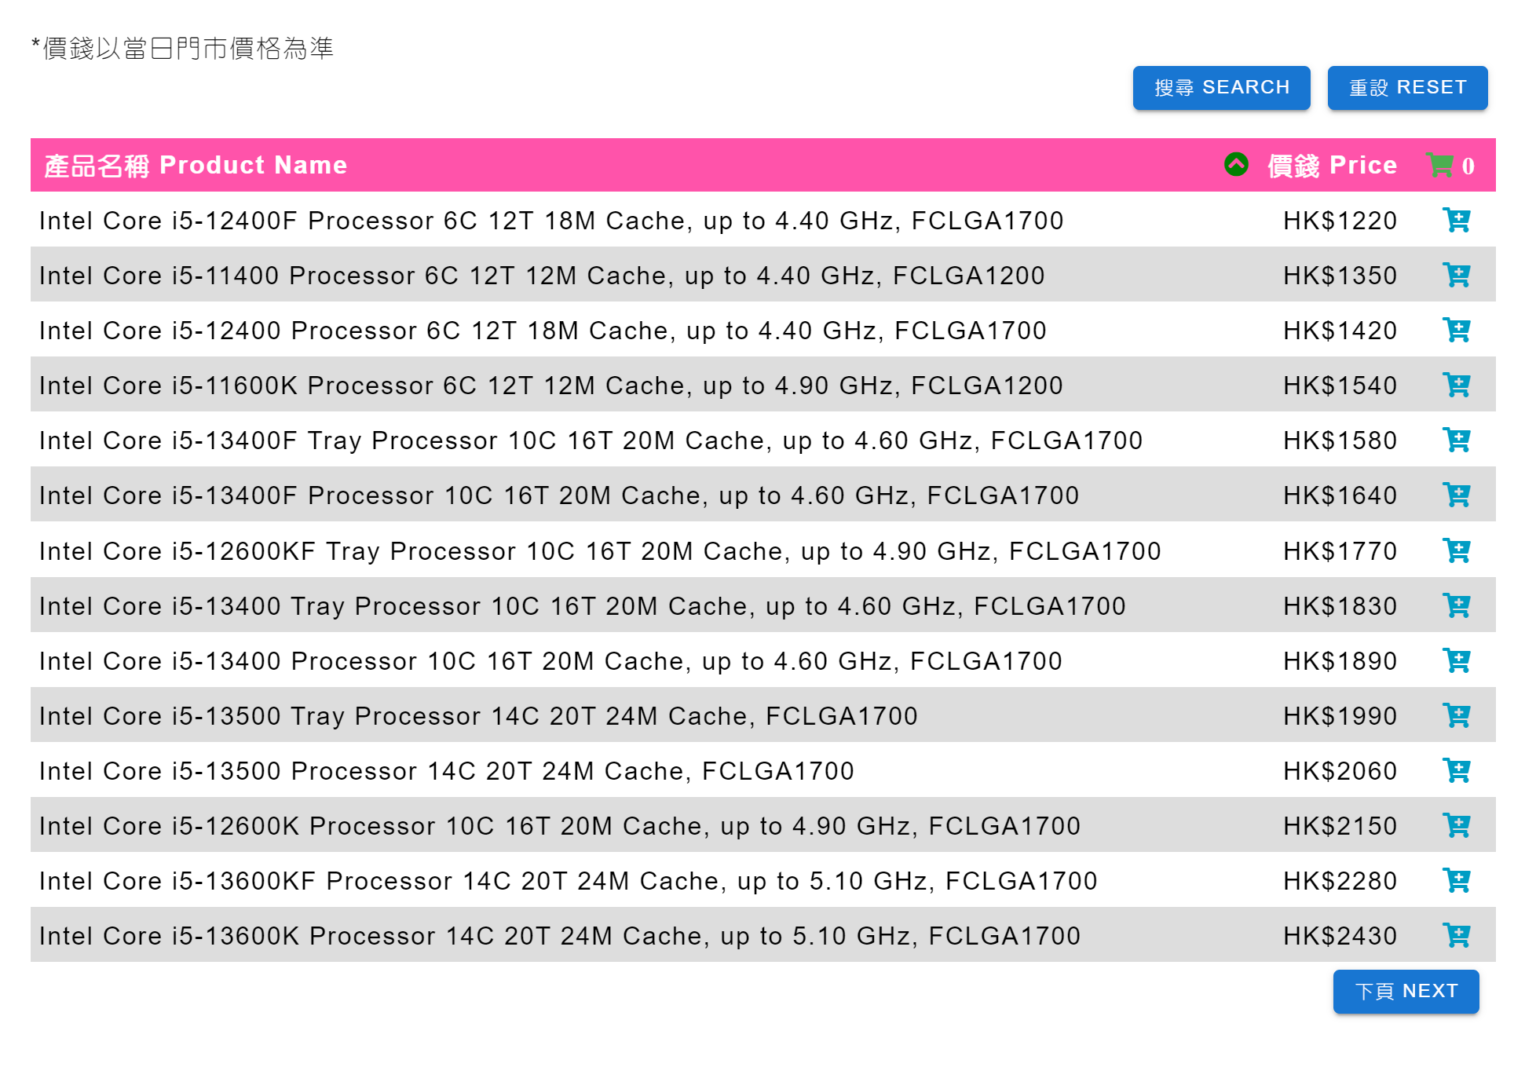The height and width of the screenshot is (1071, 1536).
Task: Add Intel Core i5-12600KF Tray to cart
Action: (1457, 550)
